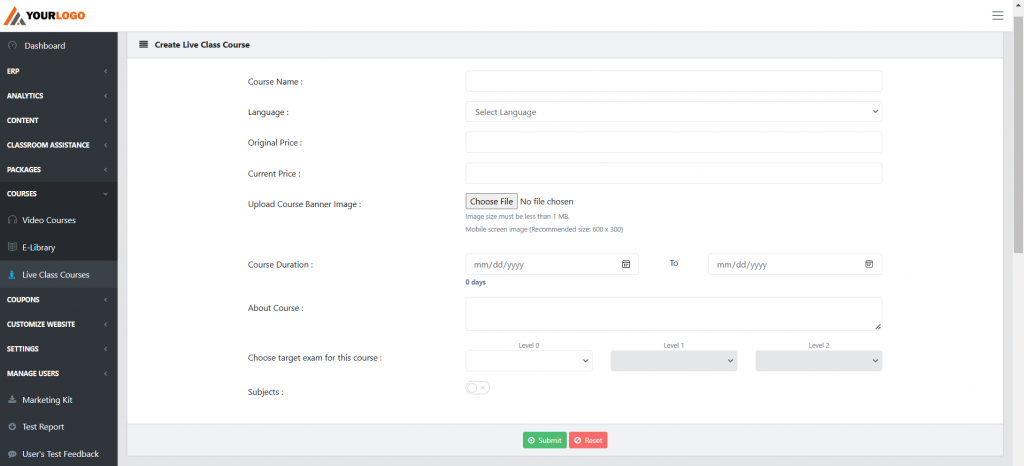Click the course start date field
Viewport: 1024px width, 466px height.
[x=552, y=264]
